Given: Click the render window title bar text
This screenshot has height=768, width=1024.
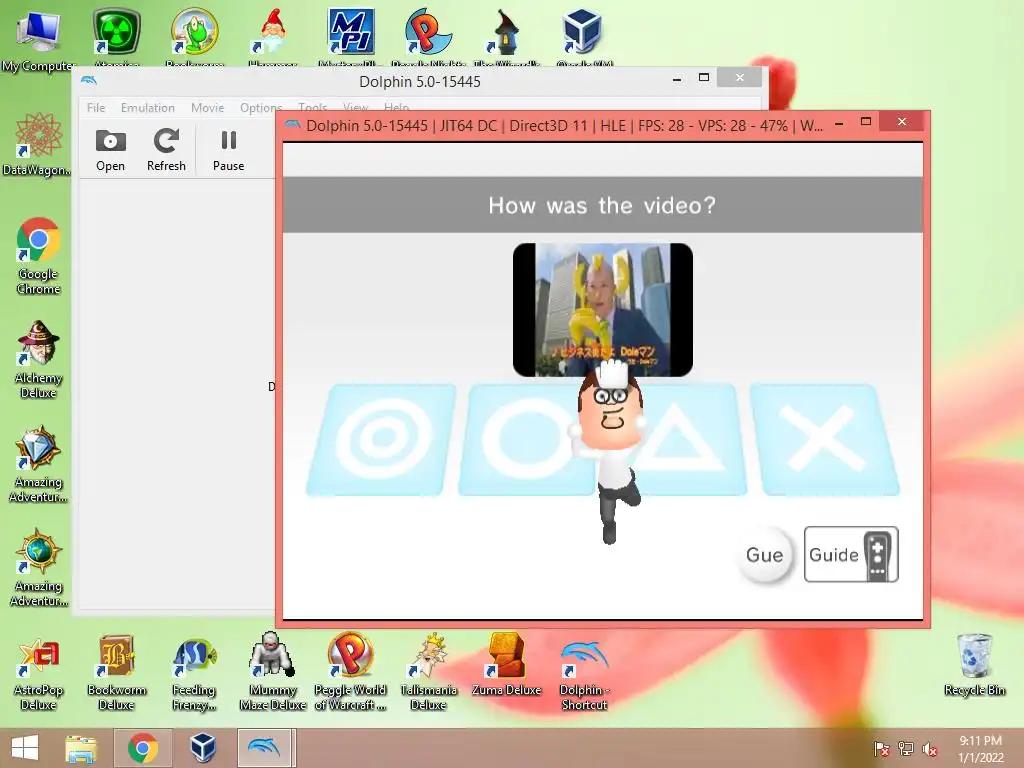Looking at the screenshot, I should point(564,126).
